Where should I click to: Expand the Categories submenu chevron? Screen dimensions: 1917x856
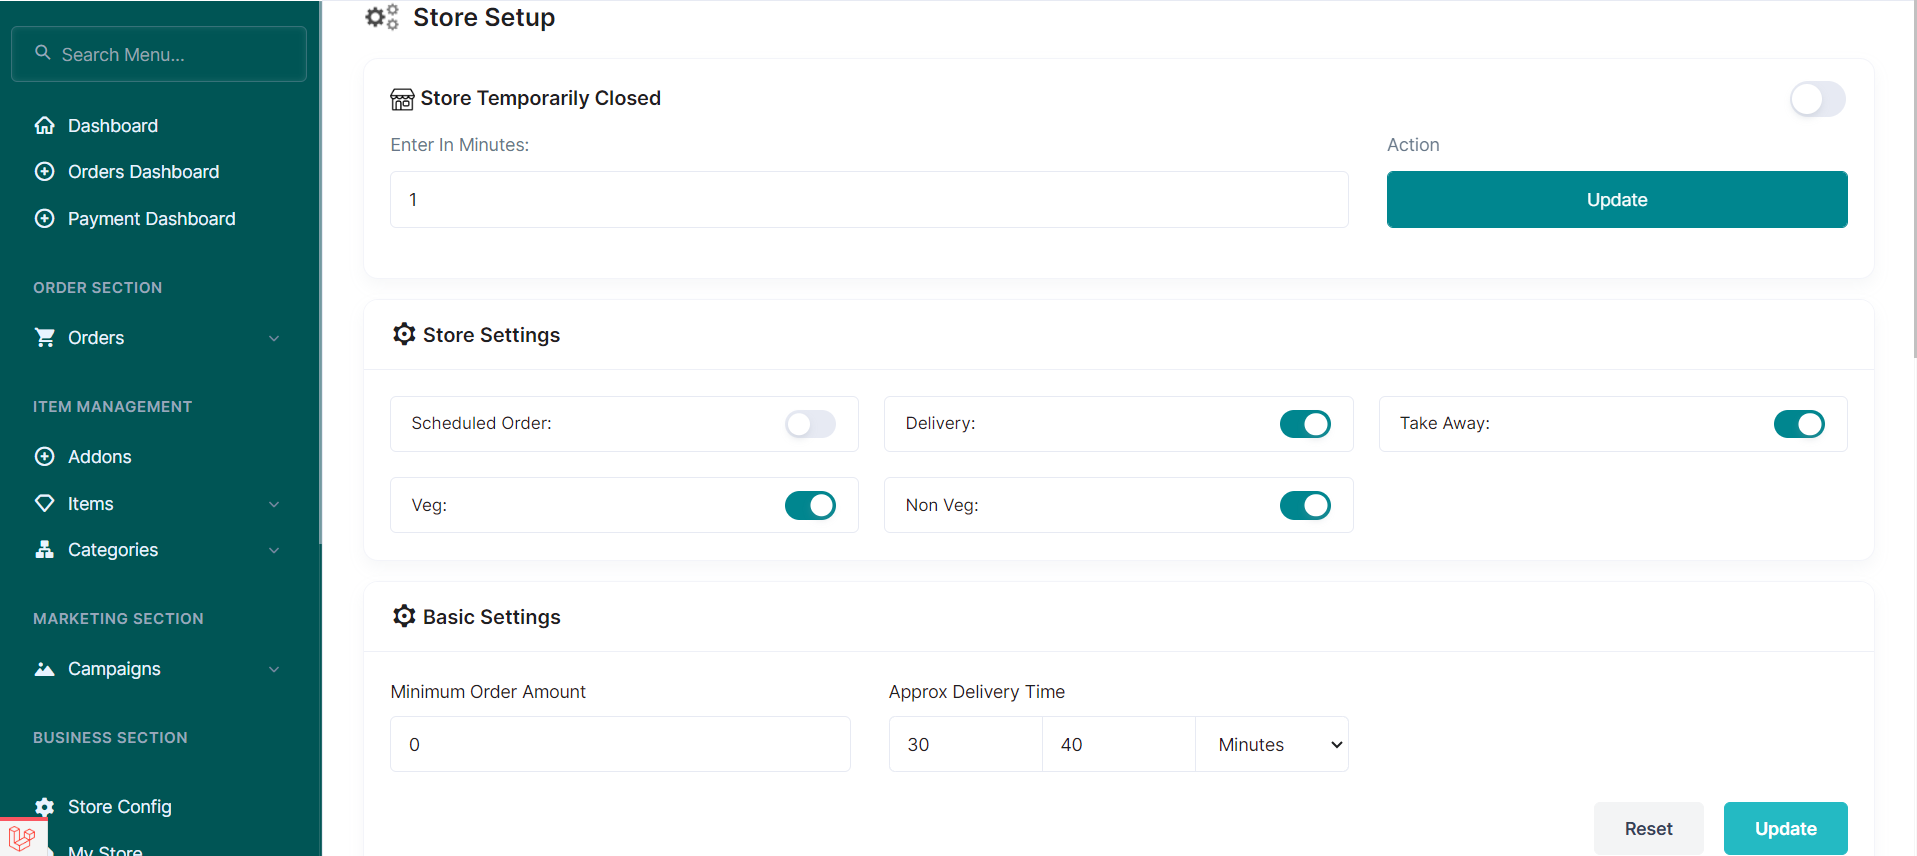tap(274, 550)
